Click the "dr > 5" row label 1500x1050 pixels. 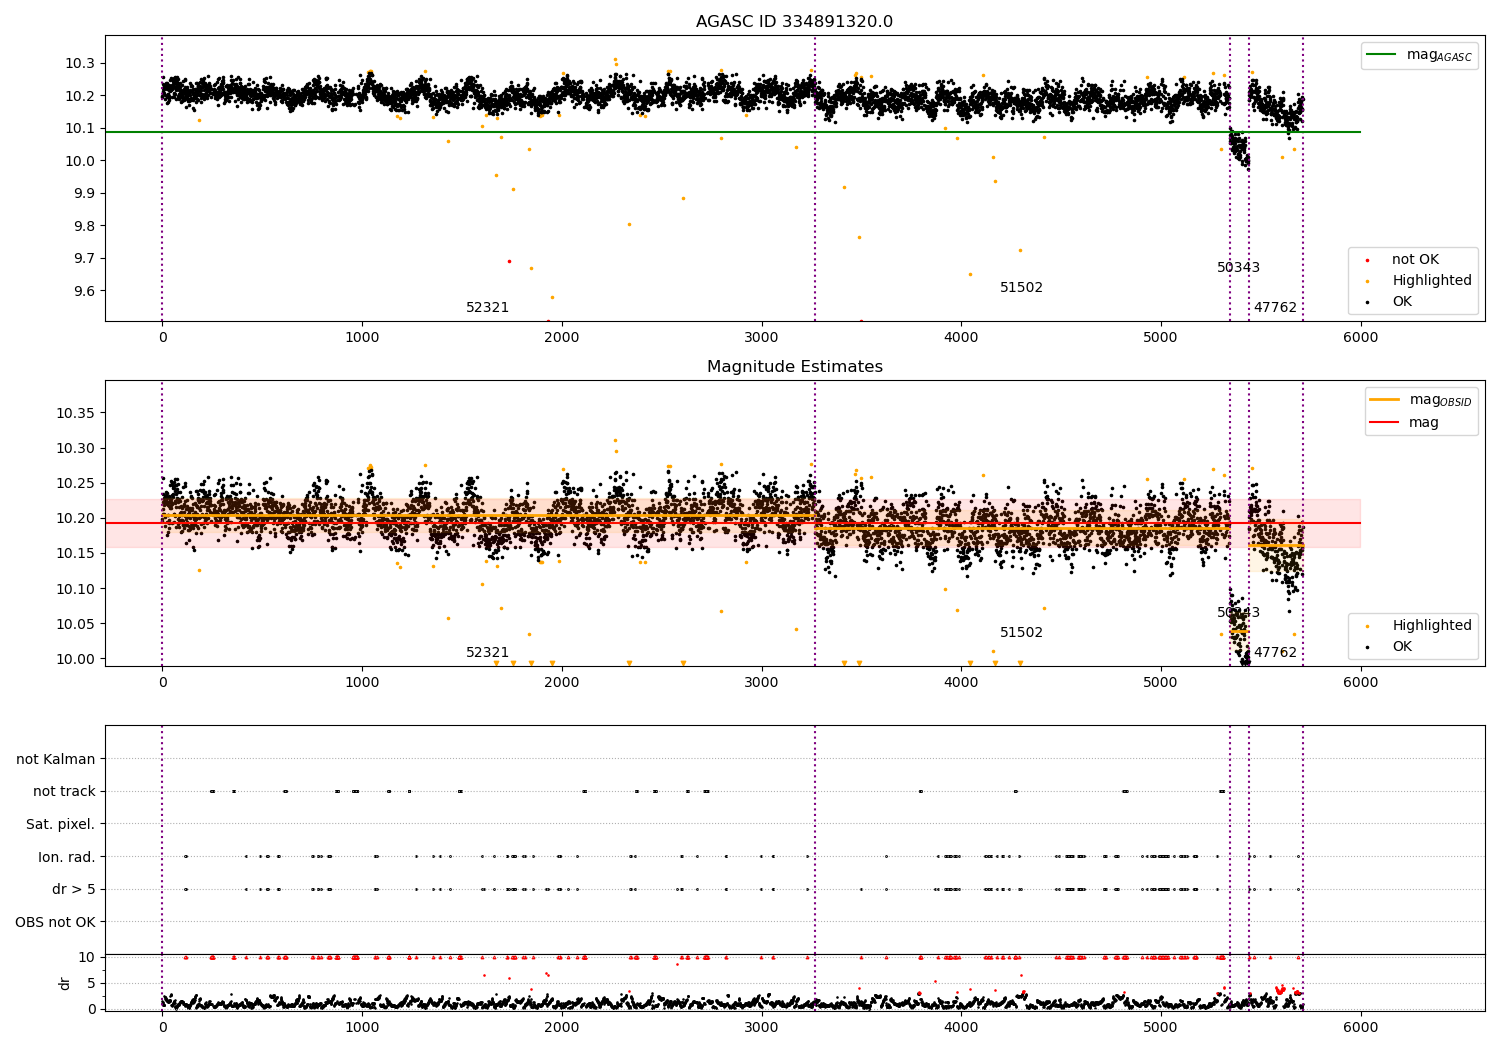74,890
